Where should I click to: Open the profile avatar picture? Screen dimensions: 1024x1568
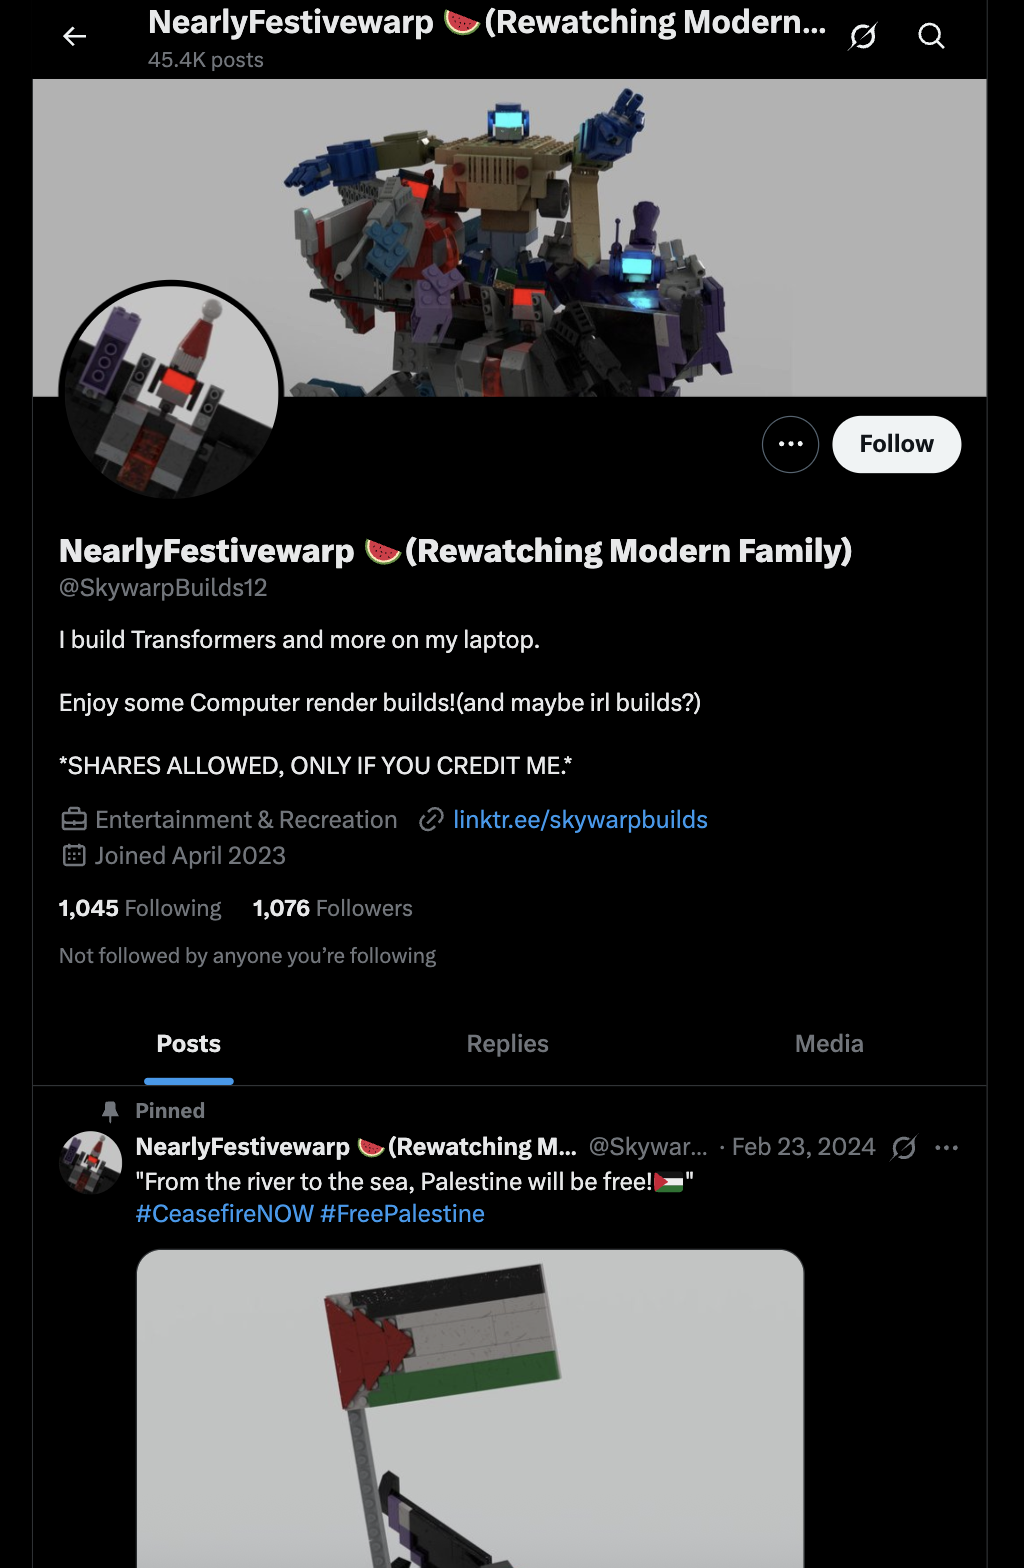[171, 391]
